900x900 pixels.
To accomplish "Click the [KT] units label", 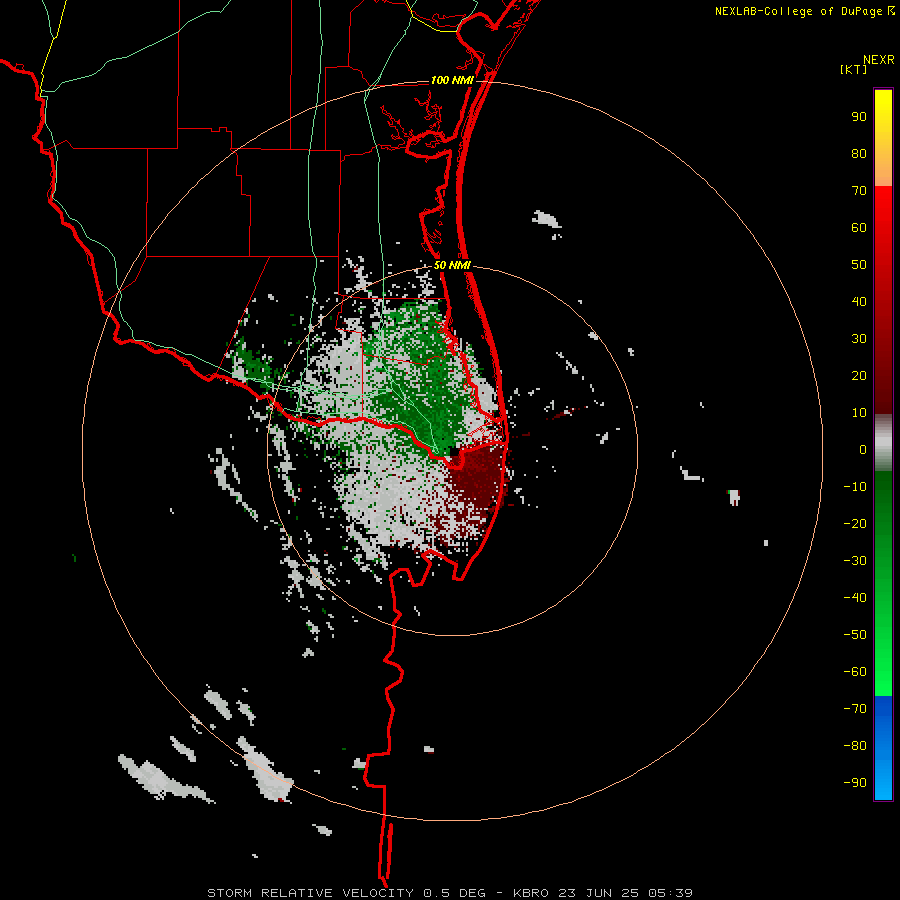I will pyautogui.click(x=854, y=69).
